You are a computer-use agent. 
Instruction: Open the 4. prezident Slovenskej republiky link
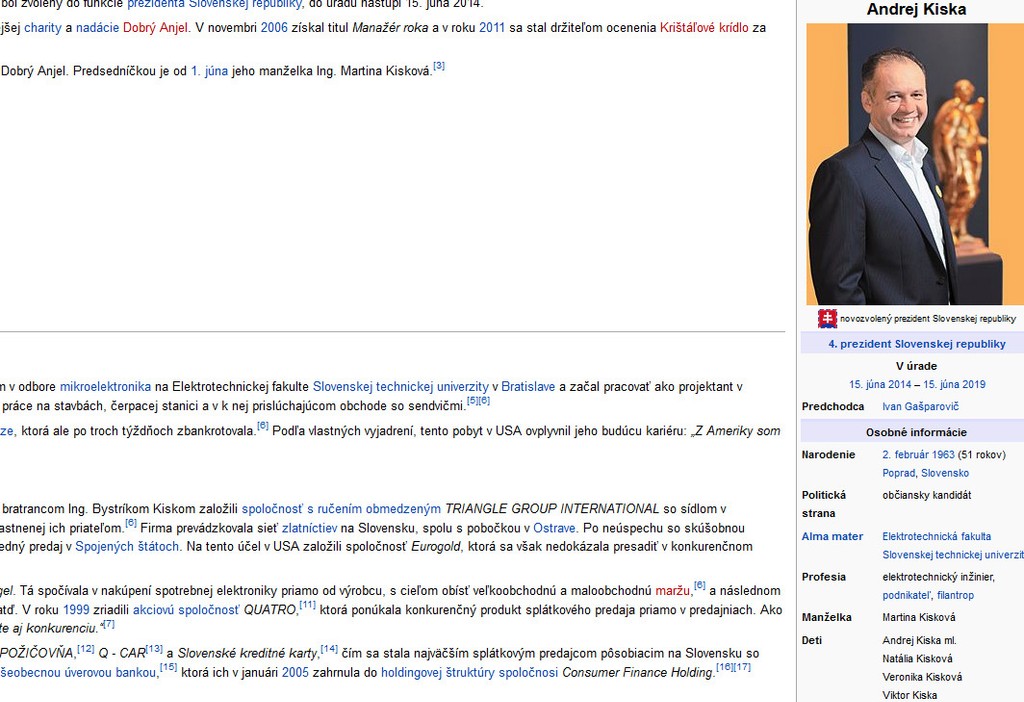pyautogui.click(x=917, y=344)
